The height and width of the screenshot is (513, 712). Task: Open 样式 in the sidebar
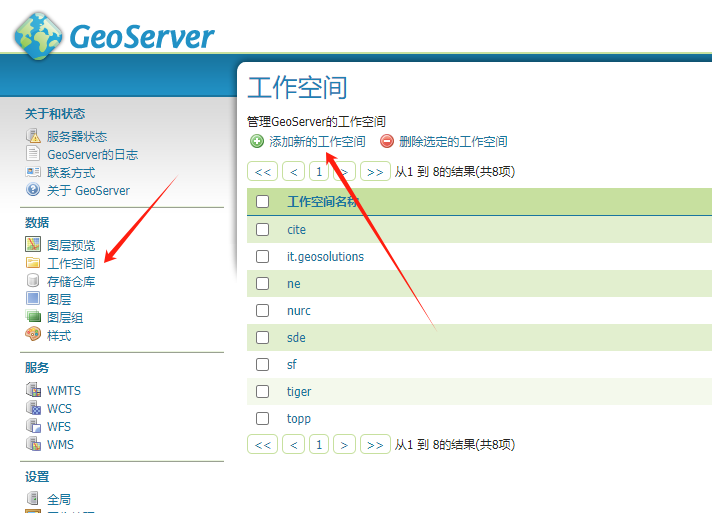point(59,336)
